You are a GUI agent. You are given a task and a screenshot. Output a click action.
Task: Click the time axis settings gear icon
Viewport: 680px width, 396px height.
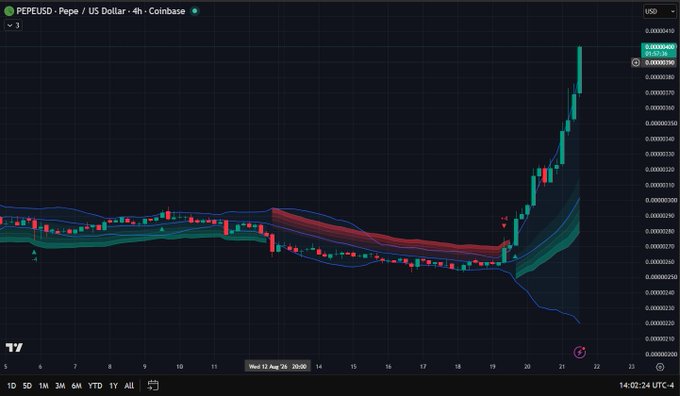click(x=660, y=367)
